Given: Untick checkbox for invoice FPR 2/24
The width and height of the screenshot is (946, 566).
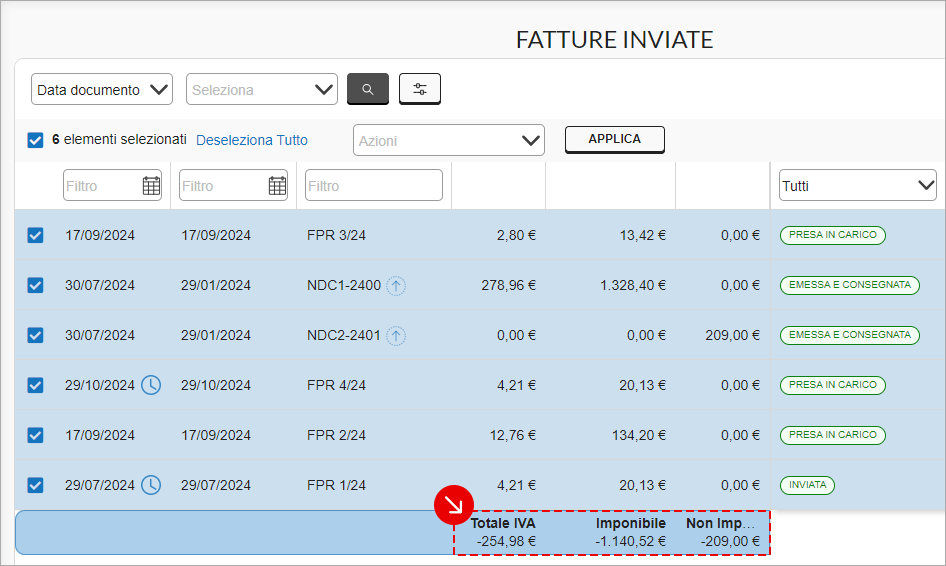Looking at the screenshot, I should point(35,435).
